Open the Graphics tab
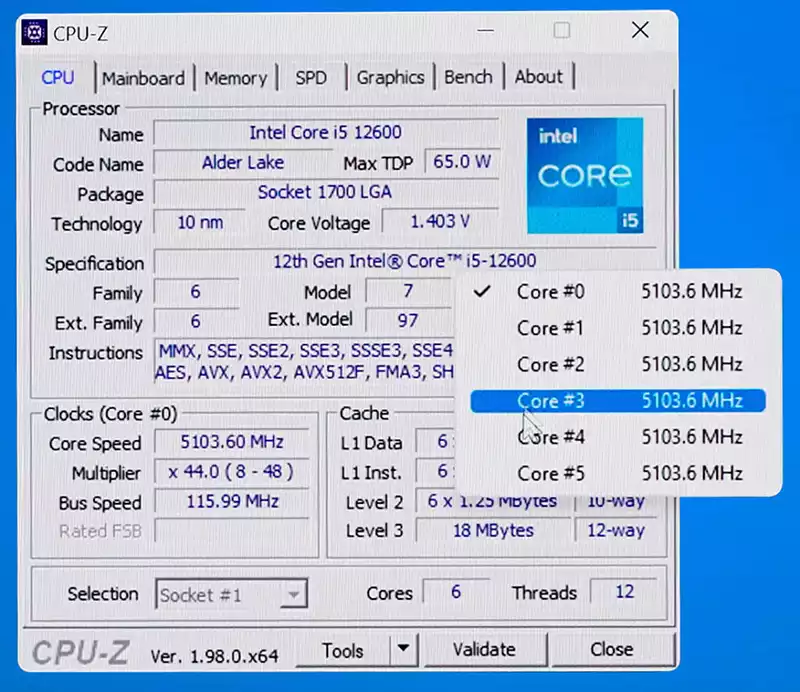 point(390,78)
